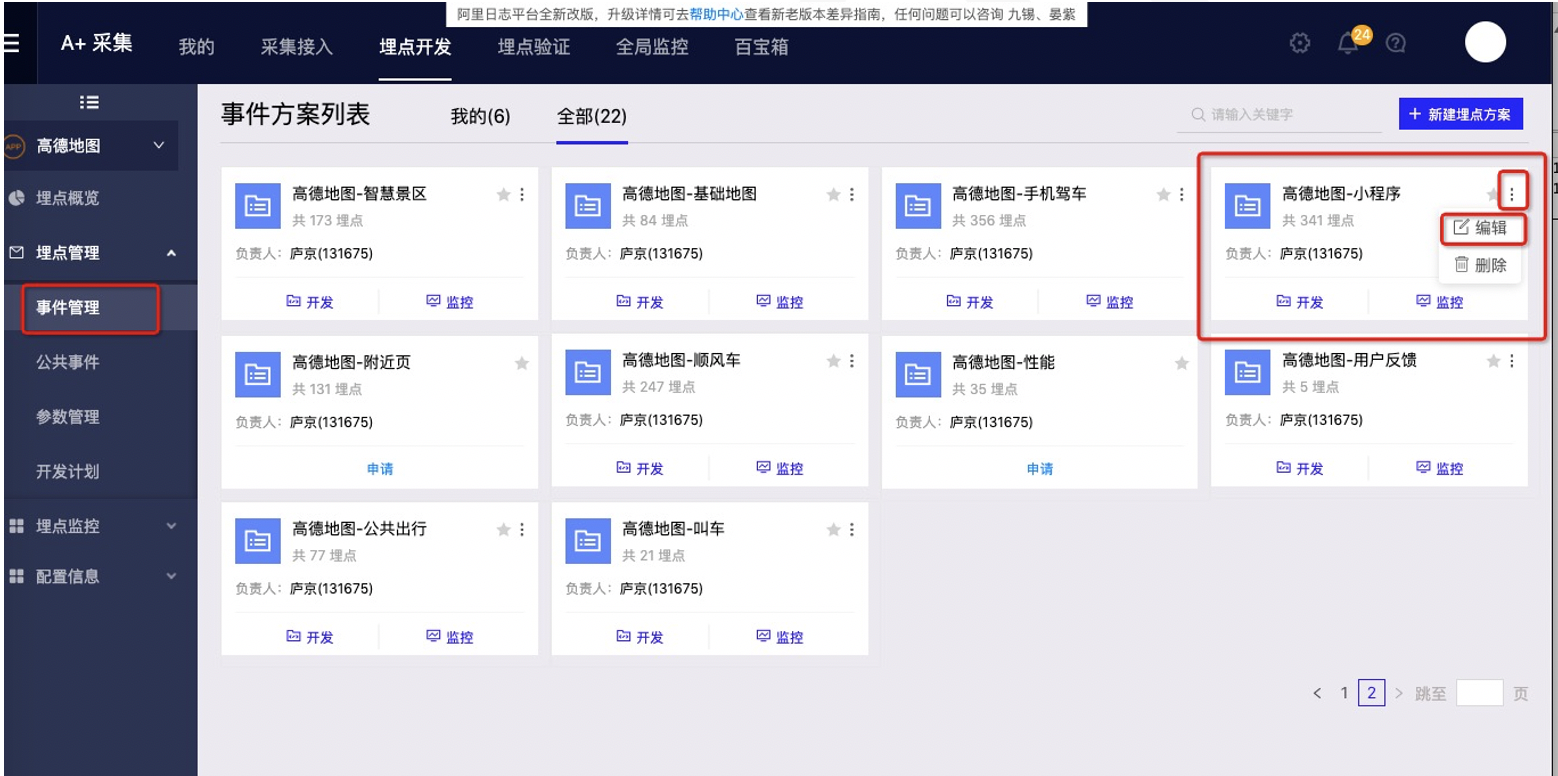Click 监控 on 高德地图-智慧景区 card
1558x776 pixels.
click(x=449, y=301)
